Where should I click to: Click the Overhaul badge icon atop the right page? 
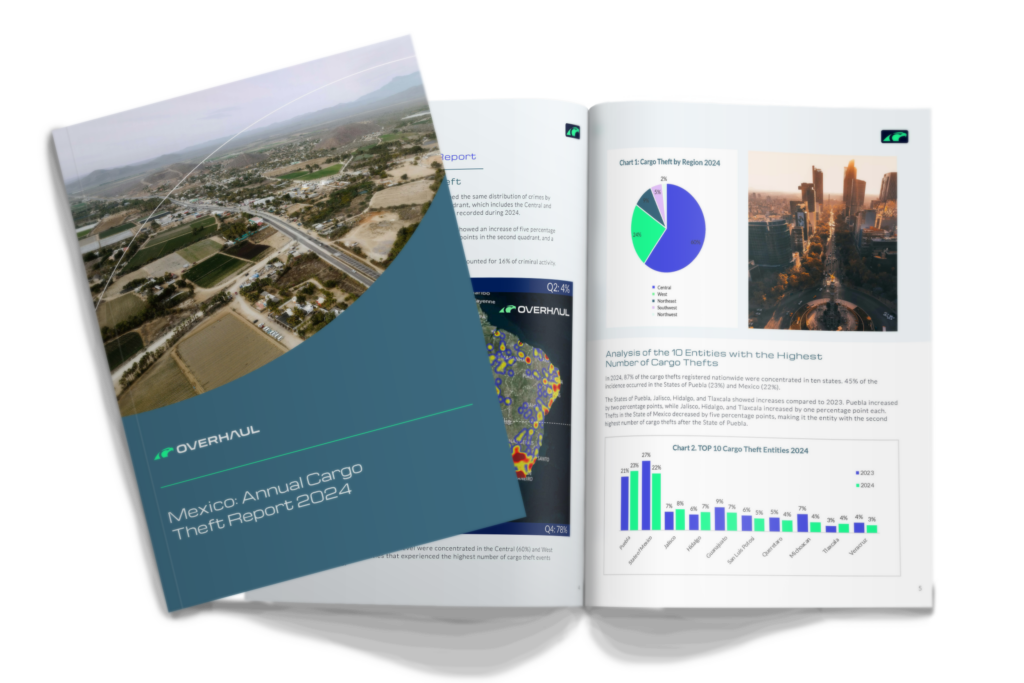point(894,136)
